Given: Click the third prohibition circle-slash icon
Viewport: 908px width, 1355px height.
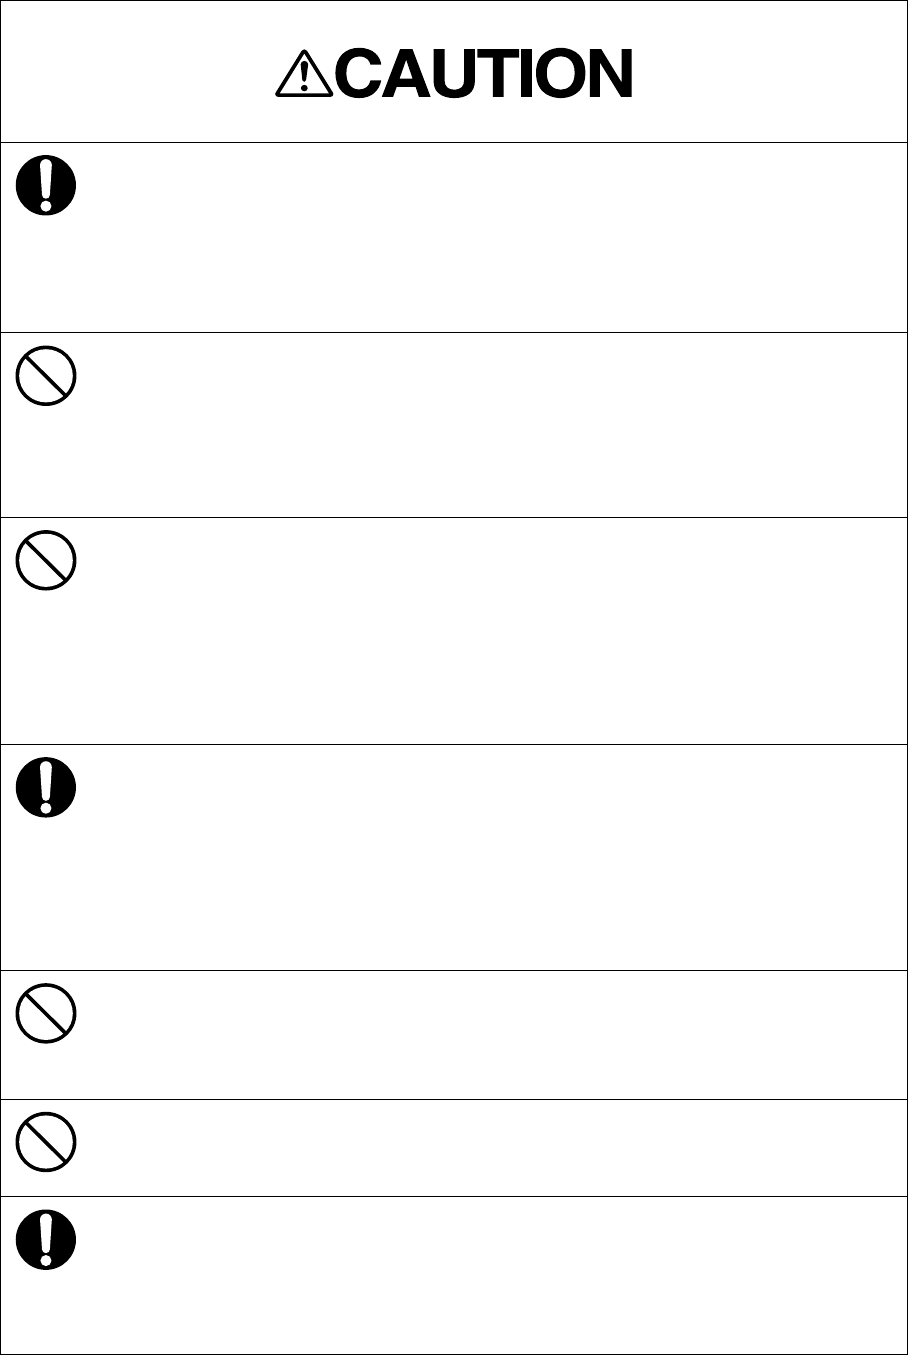Looking at the screenshot, I should pos(46,1014).
